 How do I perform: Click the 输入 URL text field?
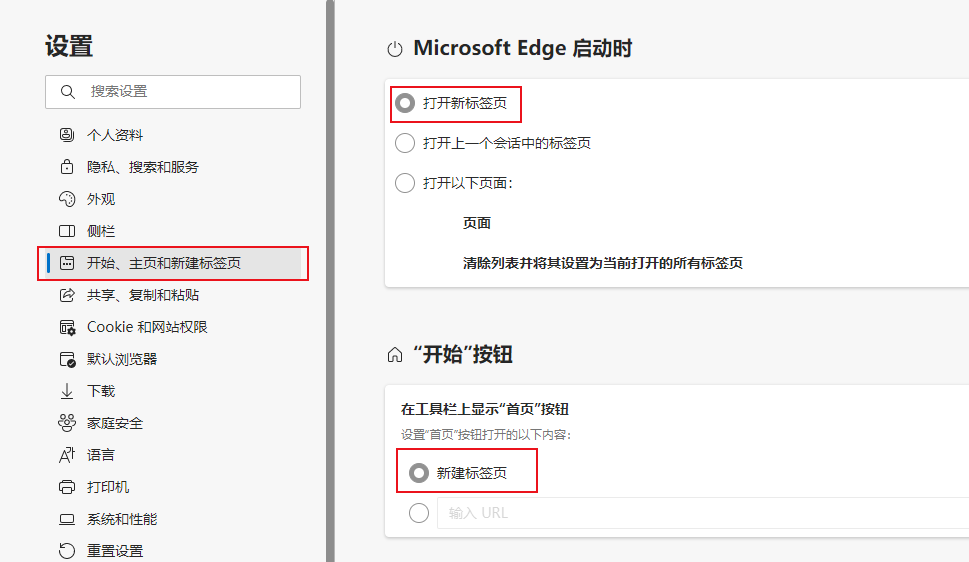coord(700,513)
